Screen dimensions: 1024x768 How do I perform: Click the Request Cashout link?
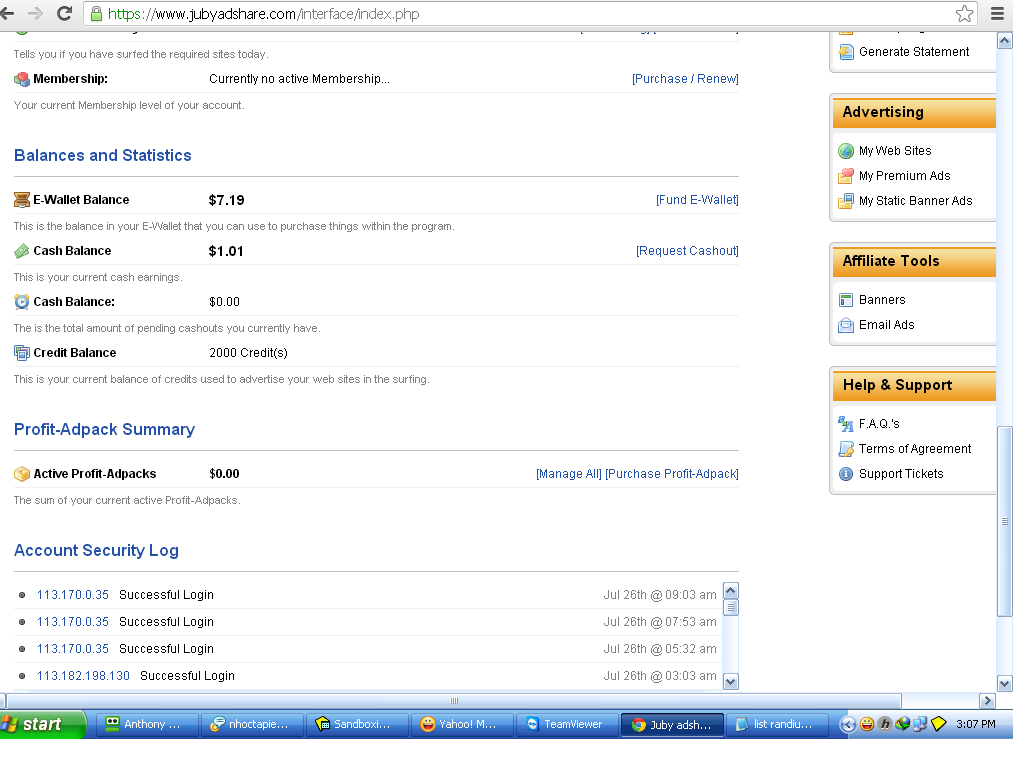(687, 251)
